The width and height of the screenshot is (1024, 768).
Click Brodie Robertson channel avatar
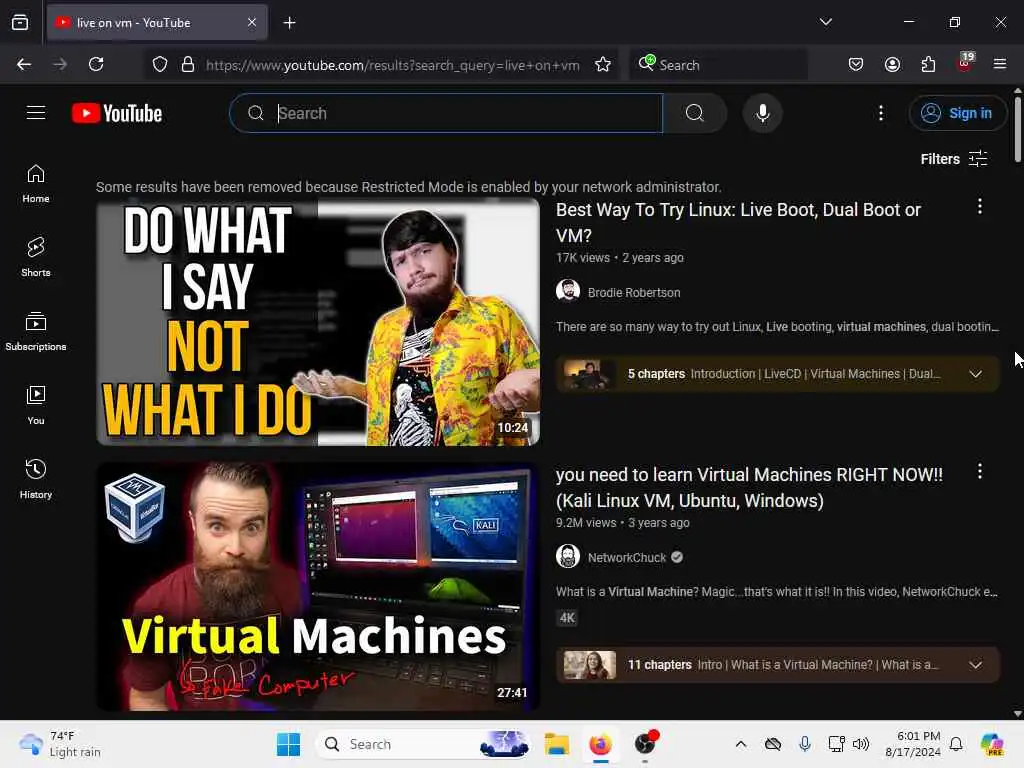(x=568, y=290)
